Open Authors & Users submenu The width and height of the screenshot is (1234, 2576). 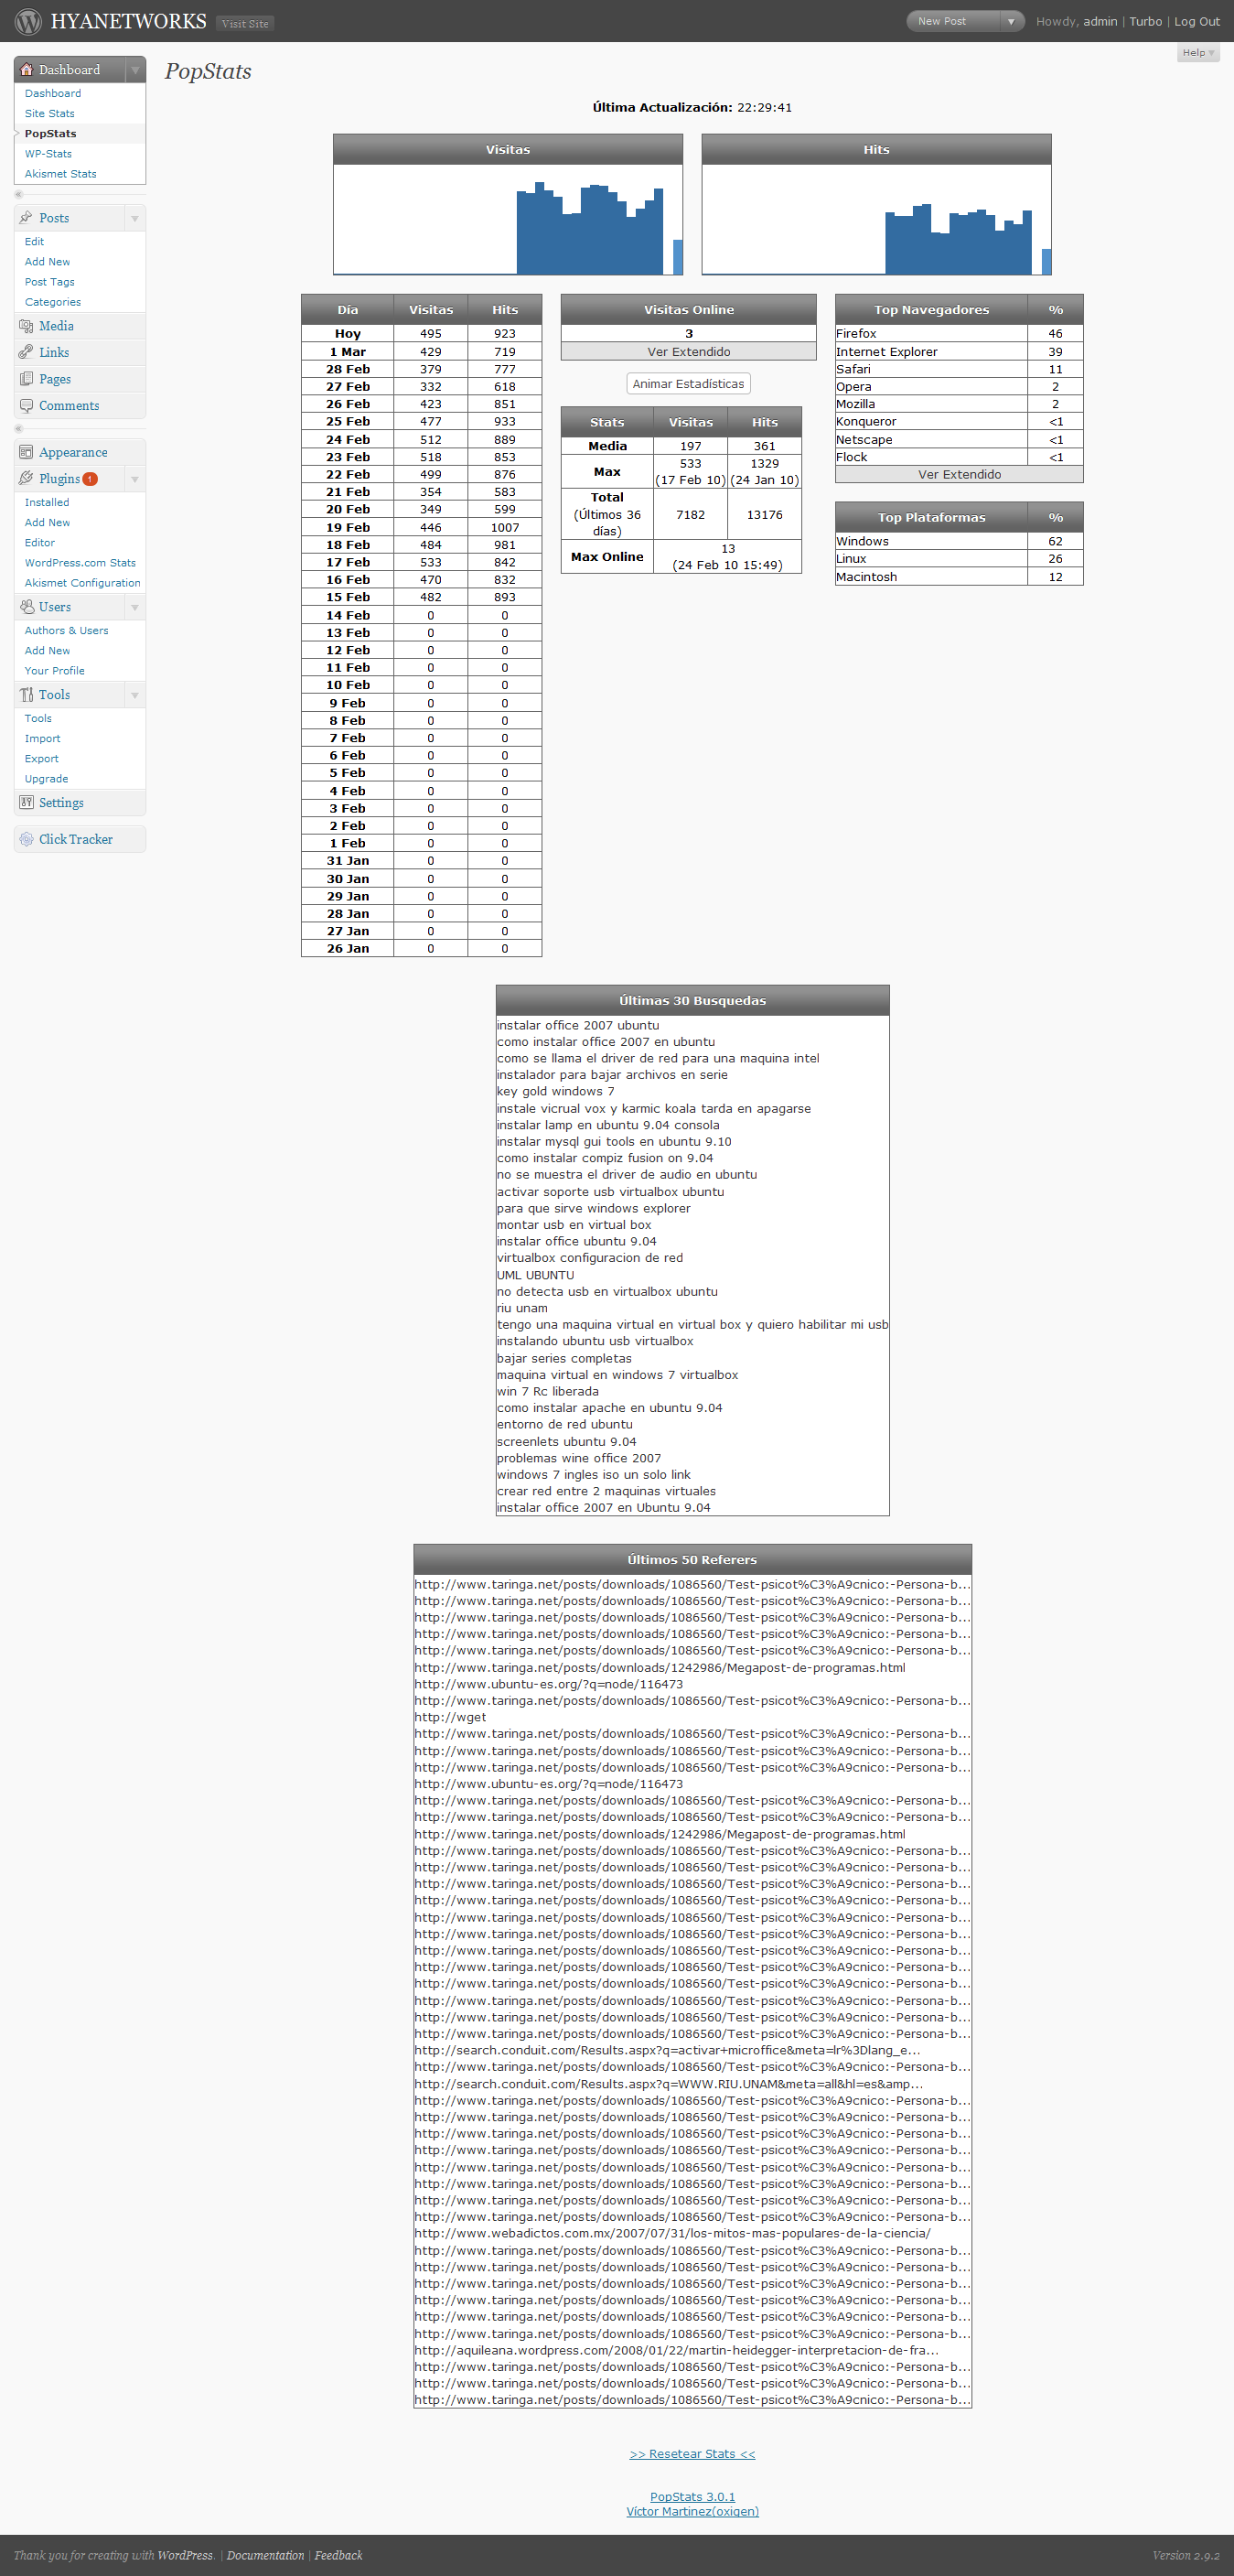point(67,631)
